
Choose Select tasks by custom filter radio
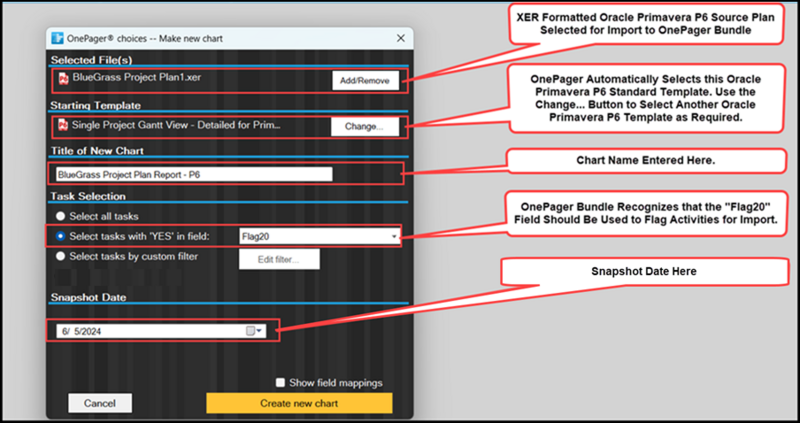click(x=61, y=256)
